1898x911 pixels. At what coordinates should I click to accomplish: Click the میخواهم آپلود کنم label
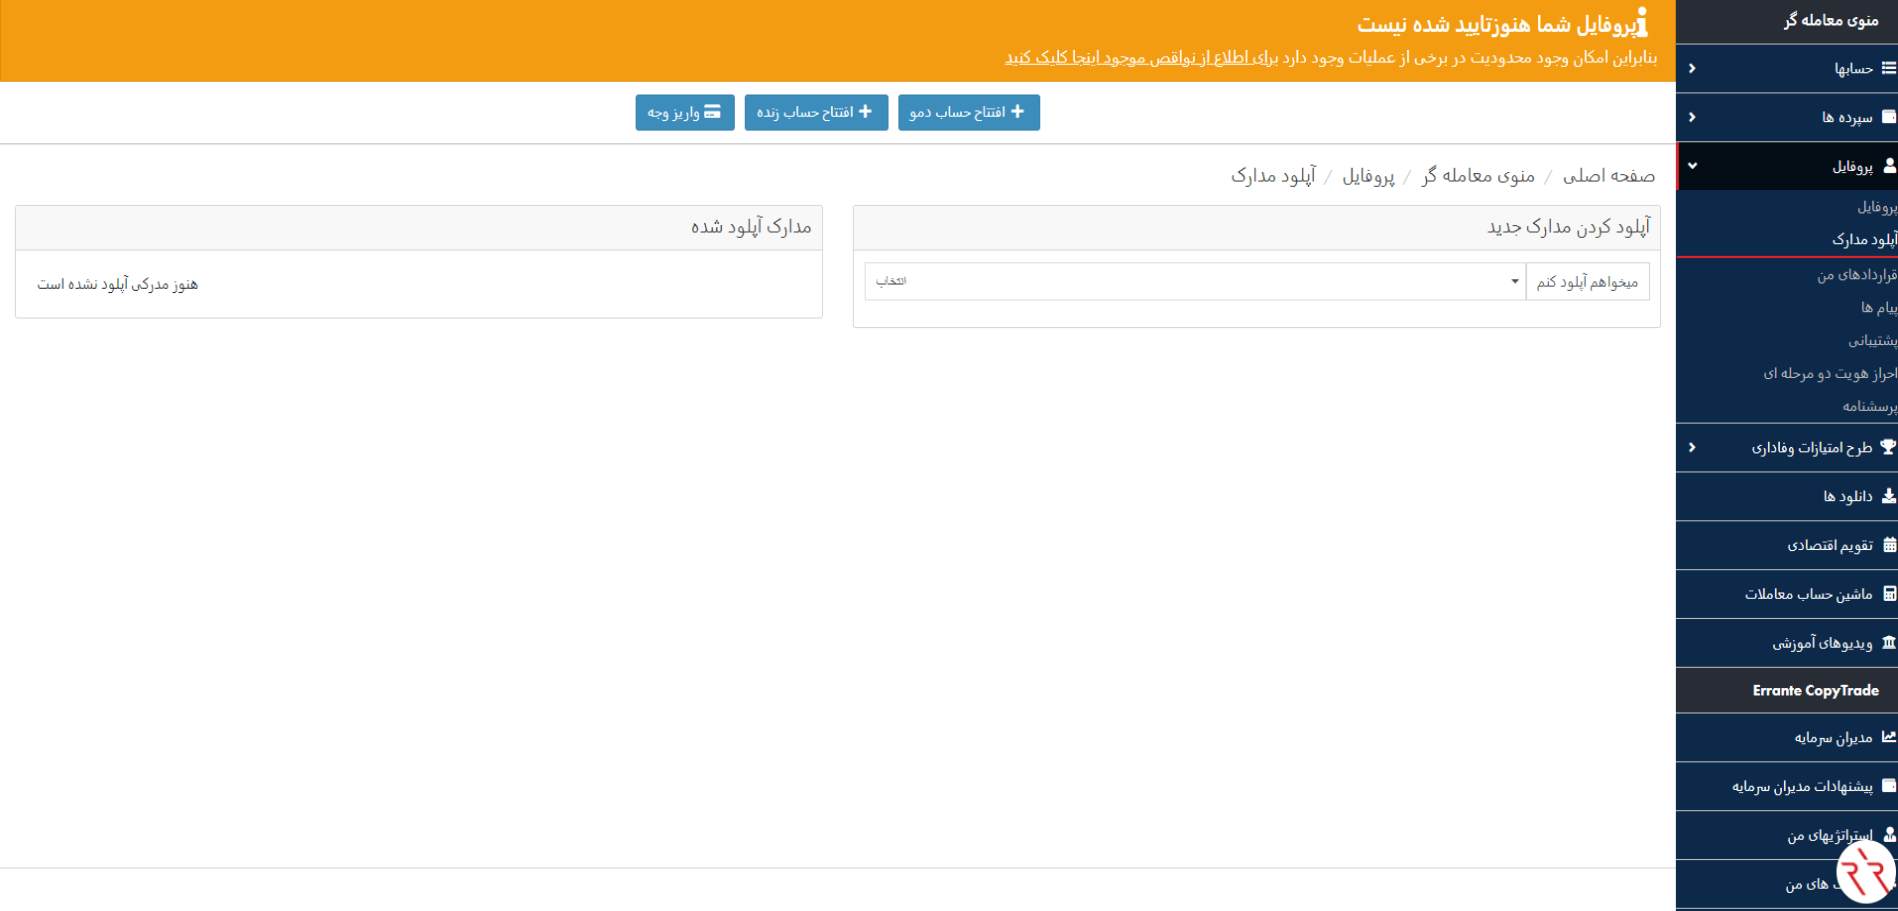(1587, 282)
